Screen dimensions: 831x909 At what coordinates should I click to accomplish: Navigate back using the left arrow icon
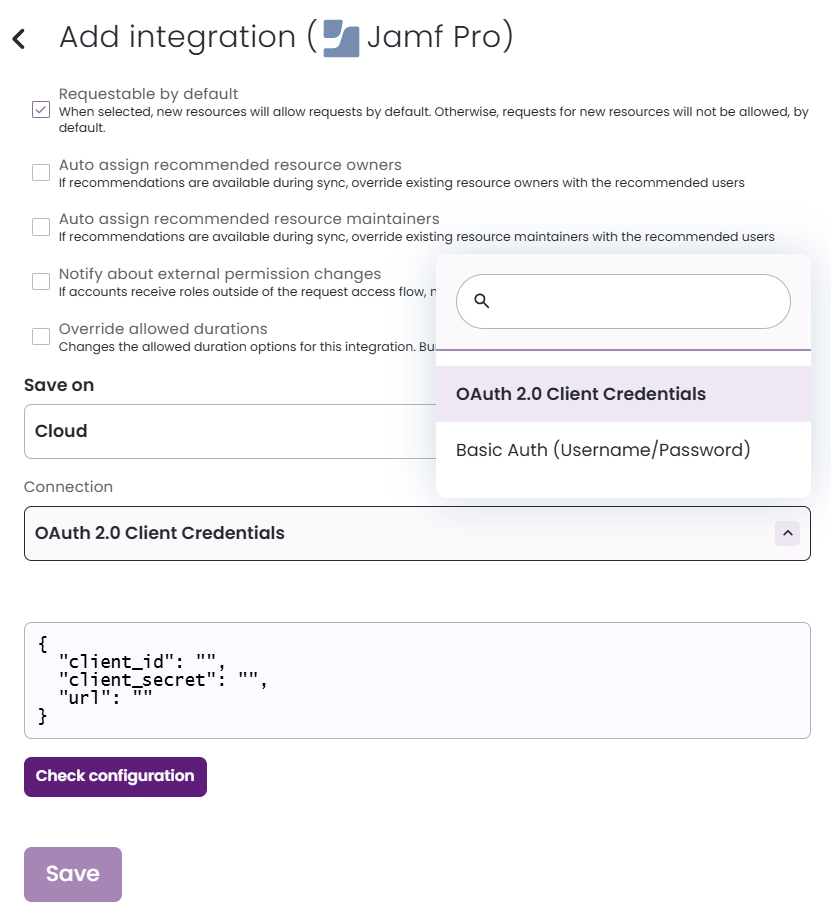18,36
